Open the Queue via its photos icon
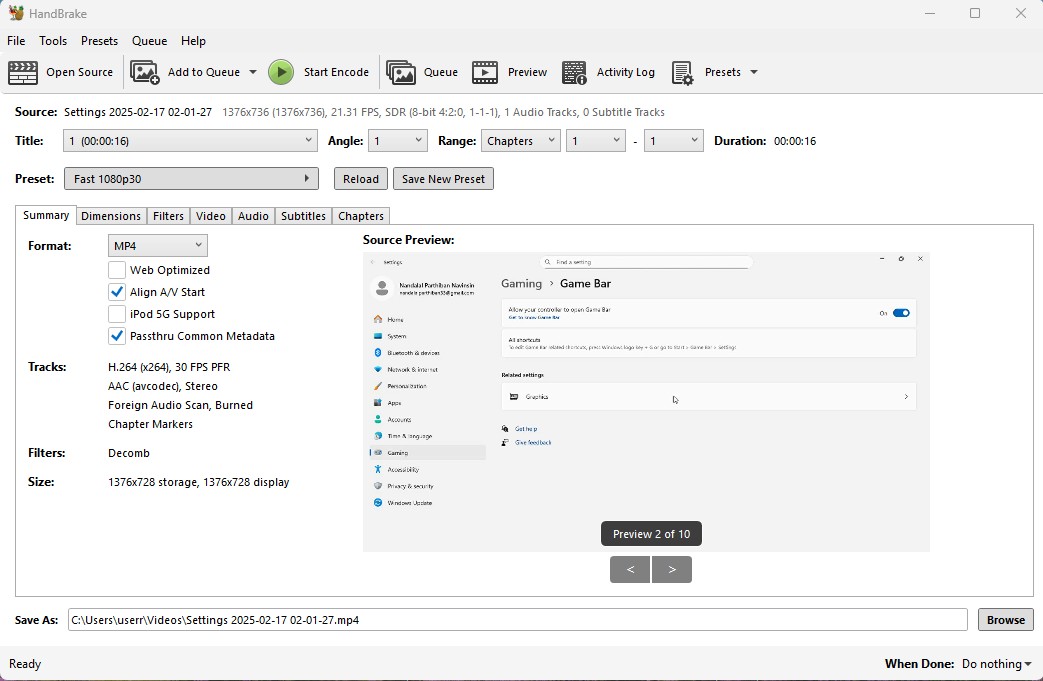 (400, 72)
